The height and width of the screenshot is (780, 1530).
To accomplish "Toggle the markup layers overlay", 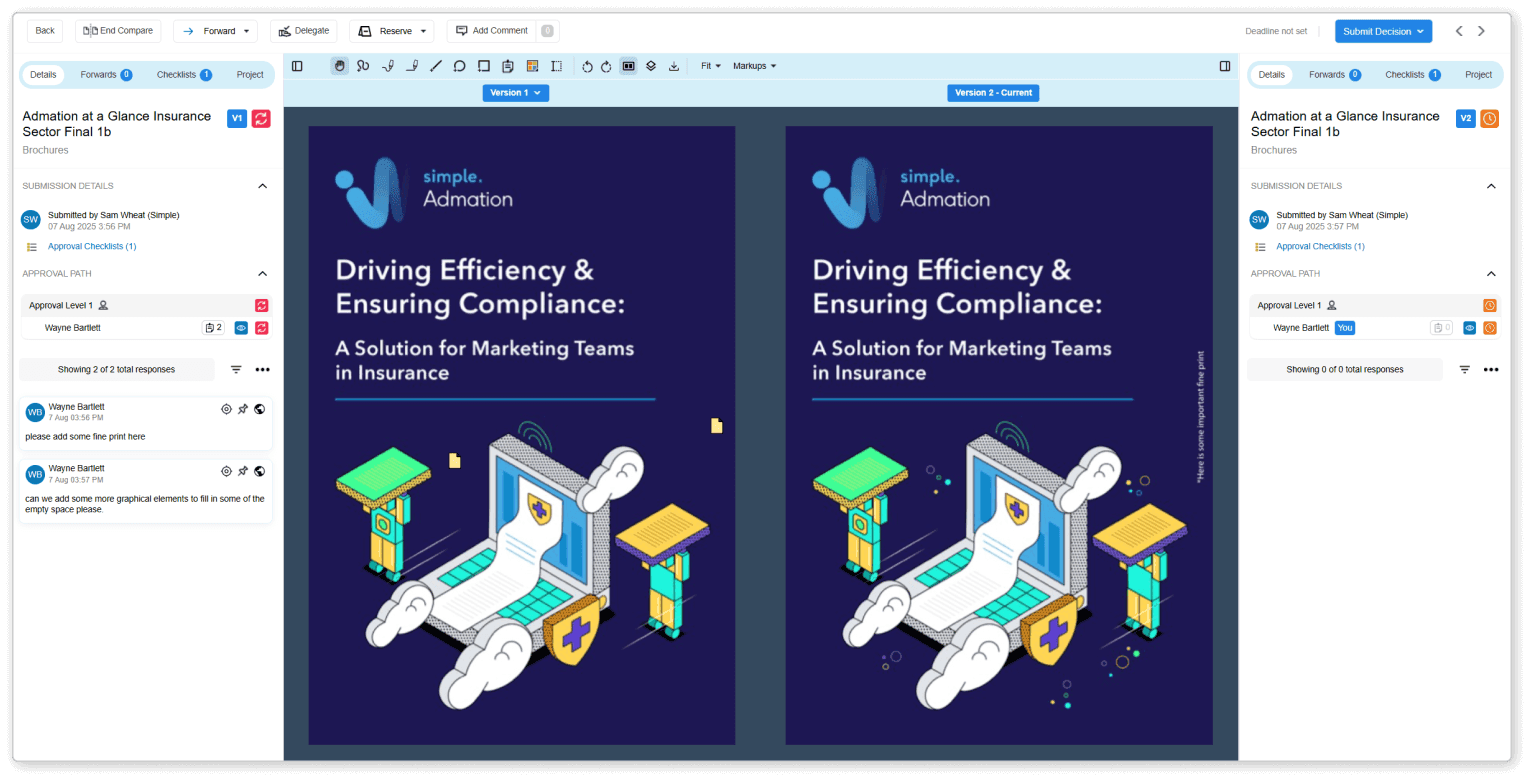I will pos(651,66).
